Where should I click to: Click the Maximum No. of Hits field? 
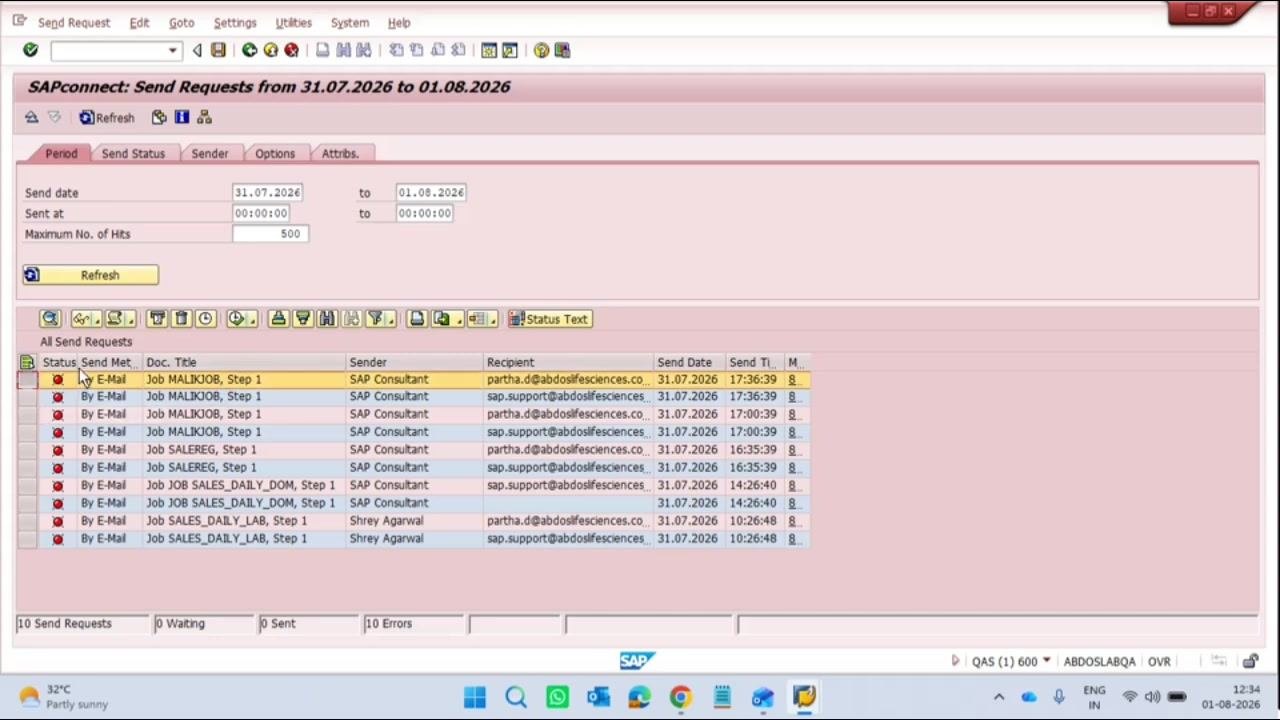coord(270,234)
